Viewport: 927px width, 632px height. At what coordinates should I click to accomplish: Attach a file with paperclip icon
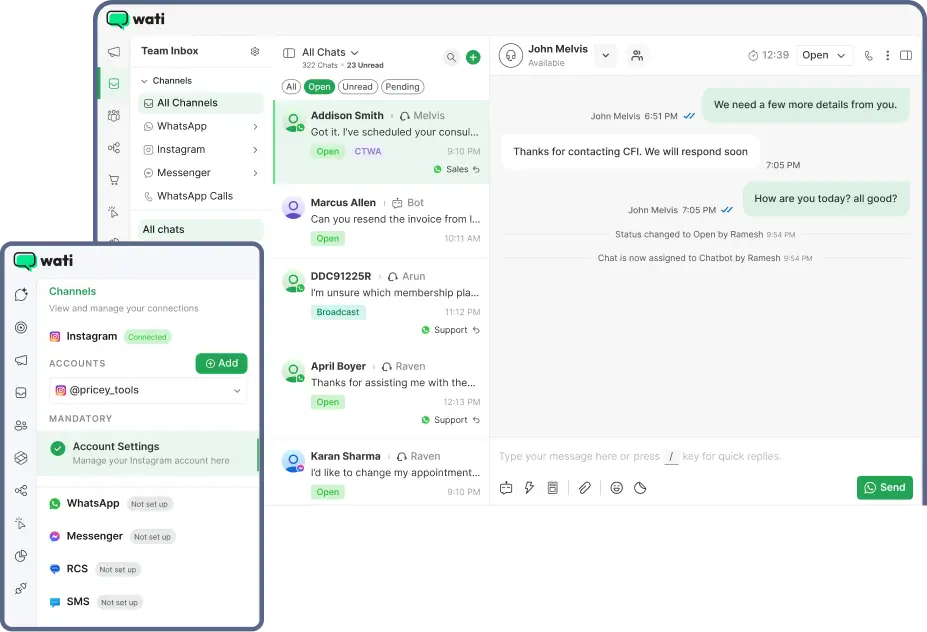[x=585, y=488]
